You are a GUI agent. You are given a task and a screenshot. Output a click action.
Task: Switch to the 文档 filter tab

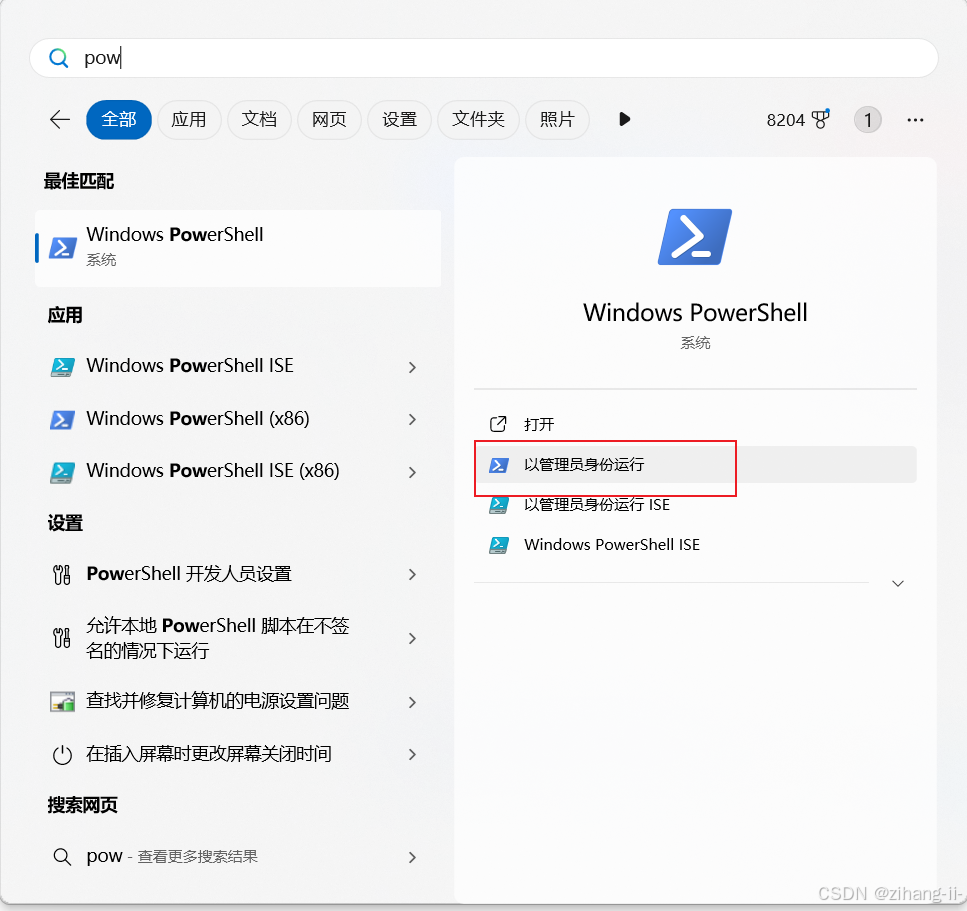tap(259, 119)
